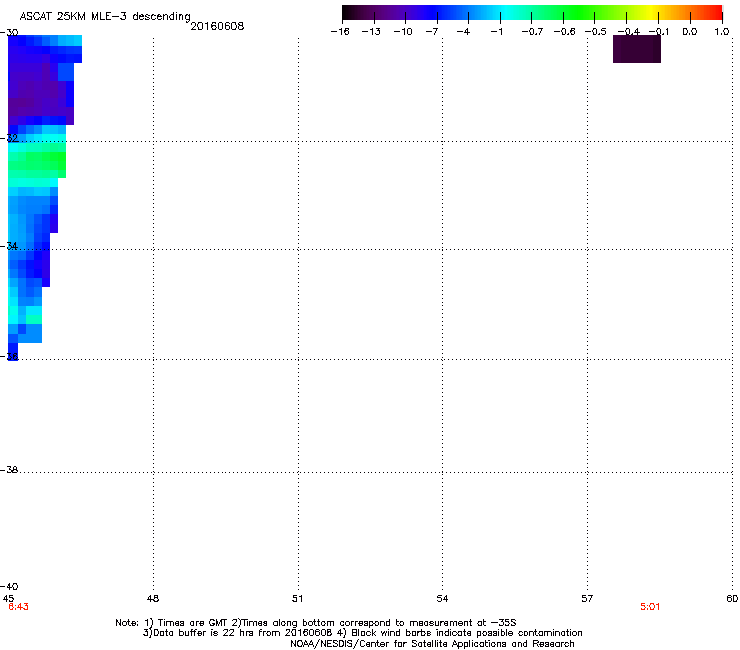The image size is (740, 650).
Task: Click the -40 latitude axis label
Action: pos(9,586)
